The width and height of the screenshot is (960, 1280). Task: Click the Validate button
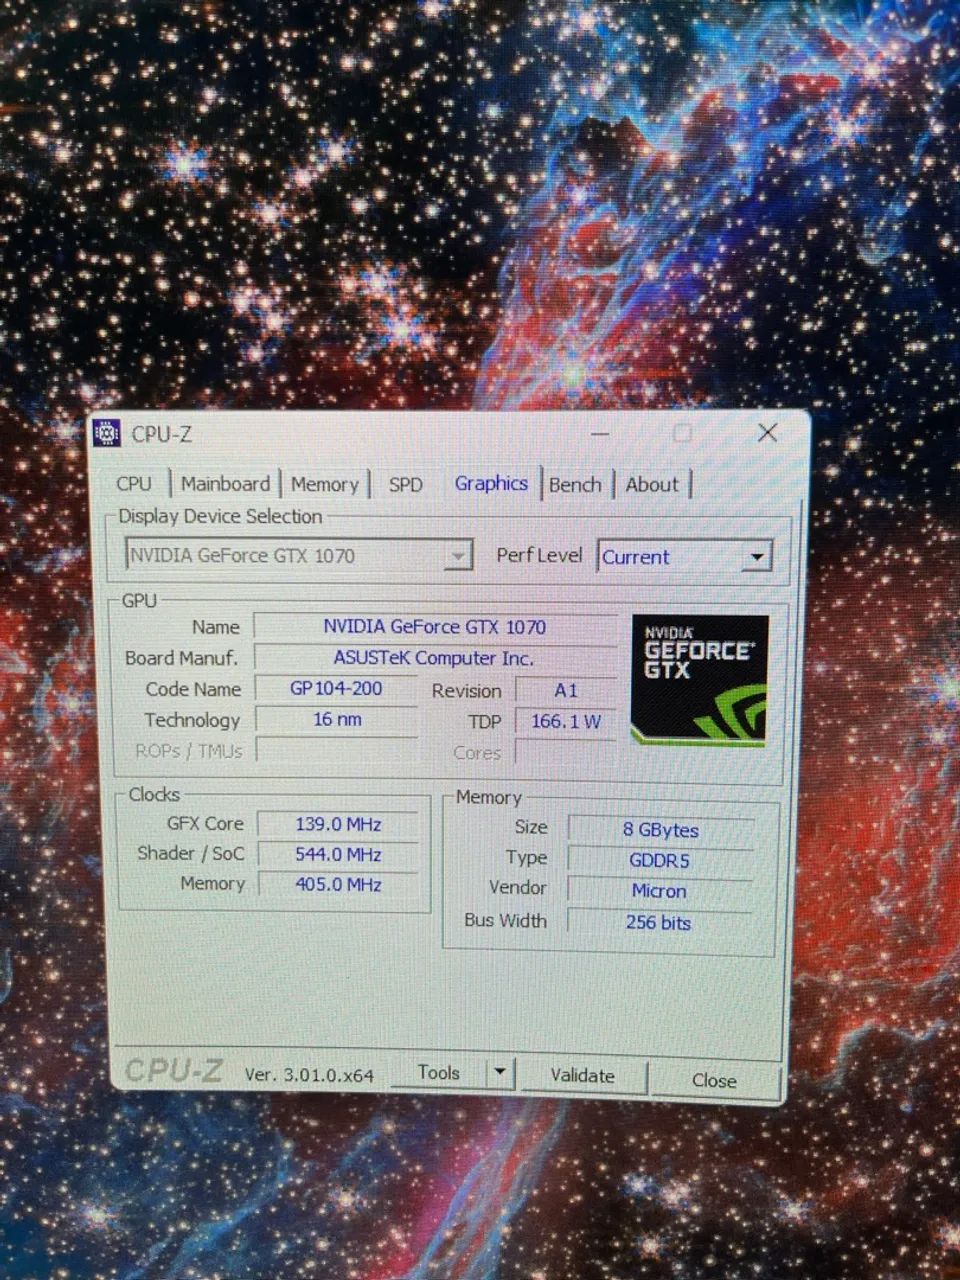coord(582,1076)
